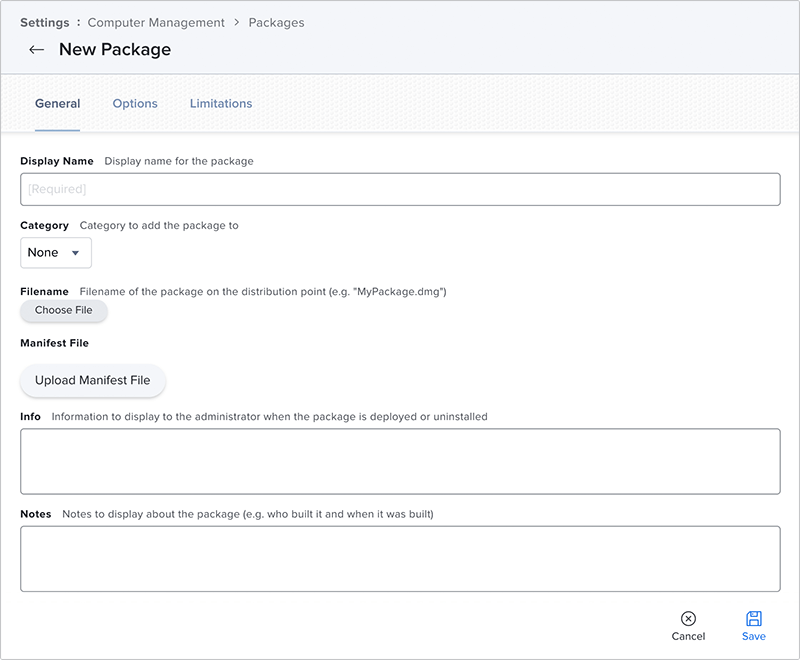Viewport: 800px width, 660px height.
Task: Click the Cancel circle-x icon
Action: point(688,619)
